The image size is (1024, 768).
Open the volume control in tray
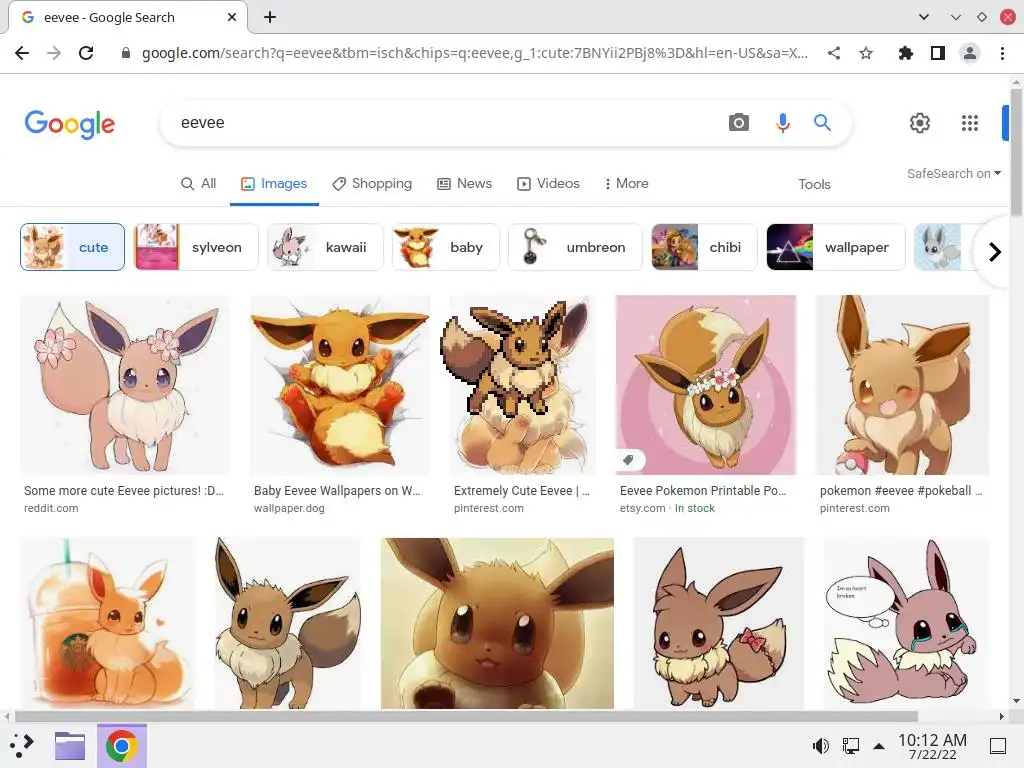(821, 745)
